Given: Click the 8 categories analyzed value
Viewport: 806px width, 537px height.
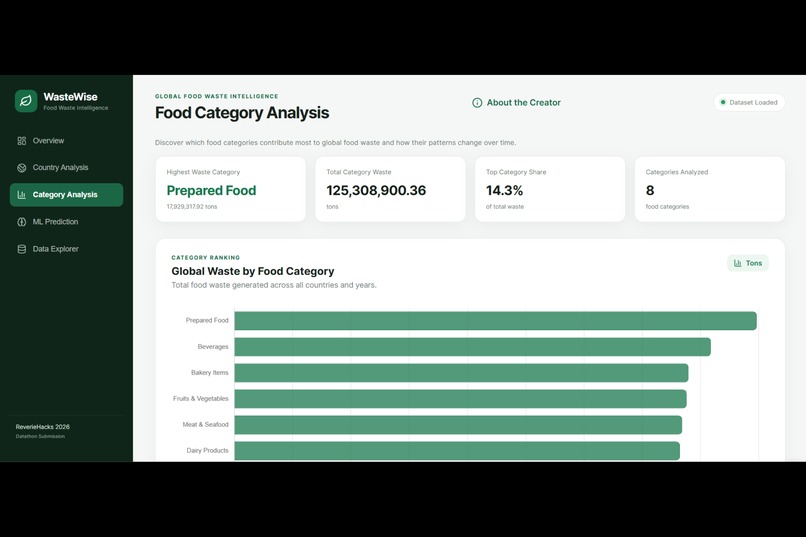Looking at the screenshot, I should (650, 191).
